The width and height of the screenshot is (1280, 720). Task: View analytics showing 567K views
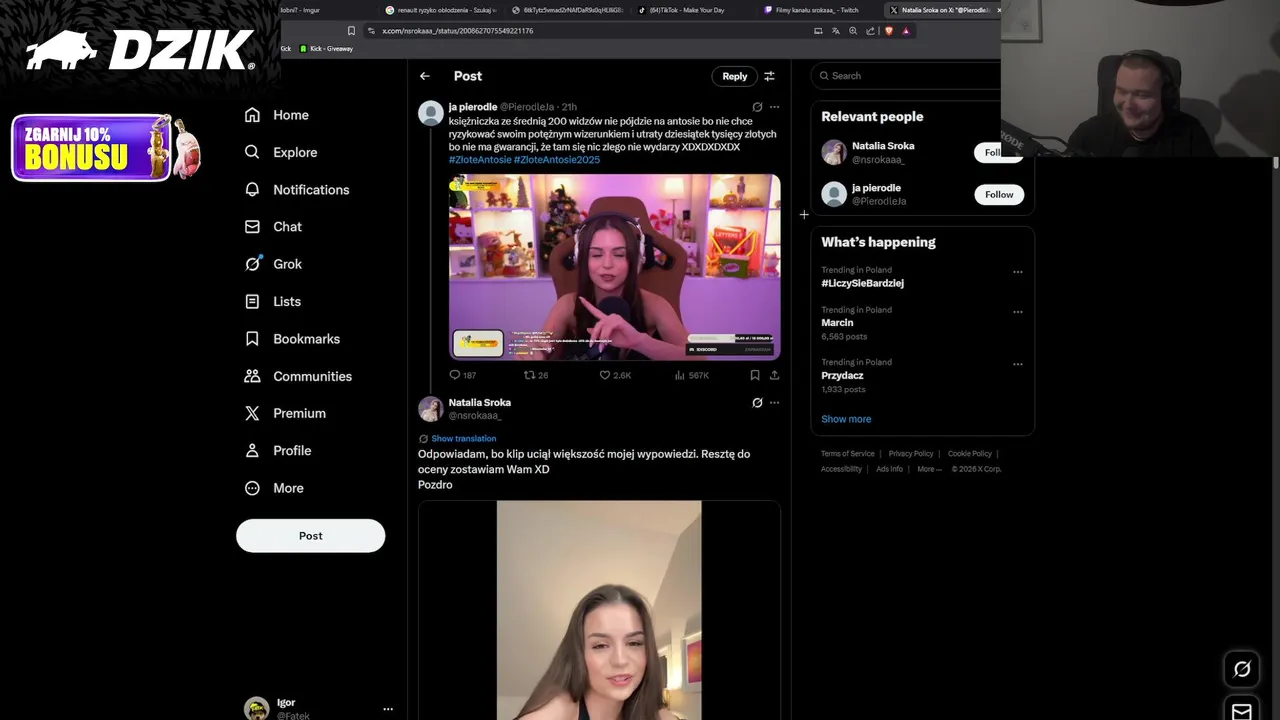[x=691, y=375]
